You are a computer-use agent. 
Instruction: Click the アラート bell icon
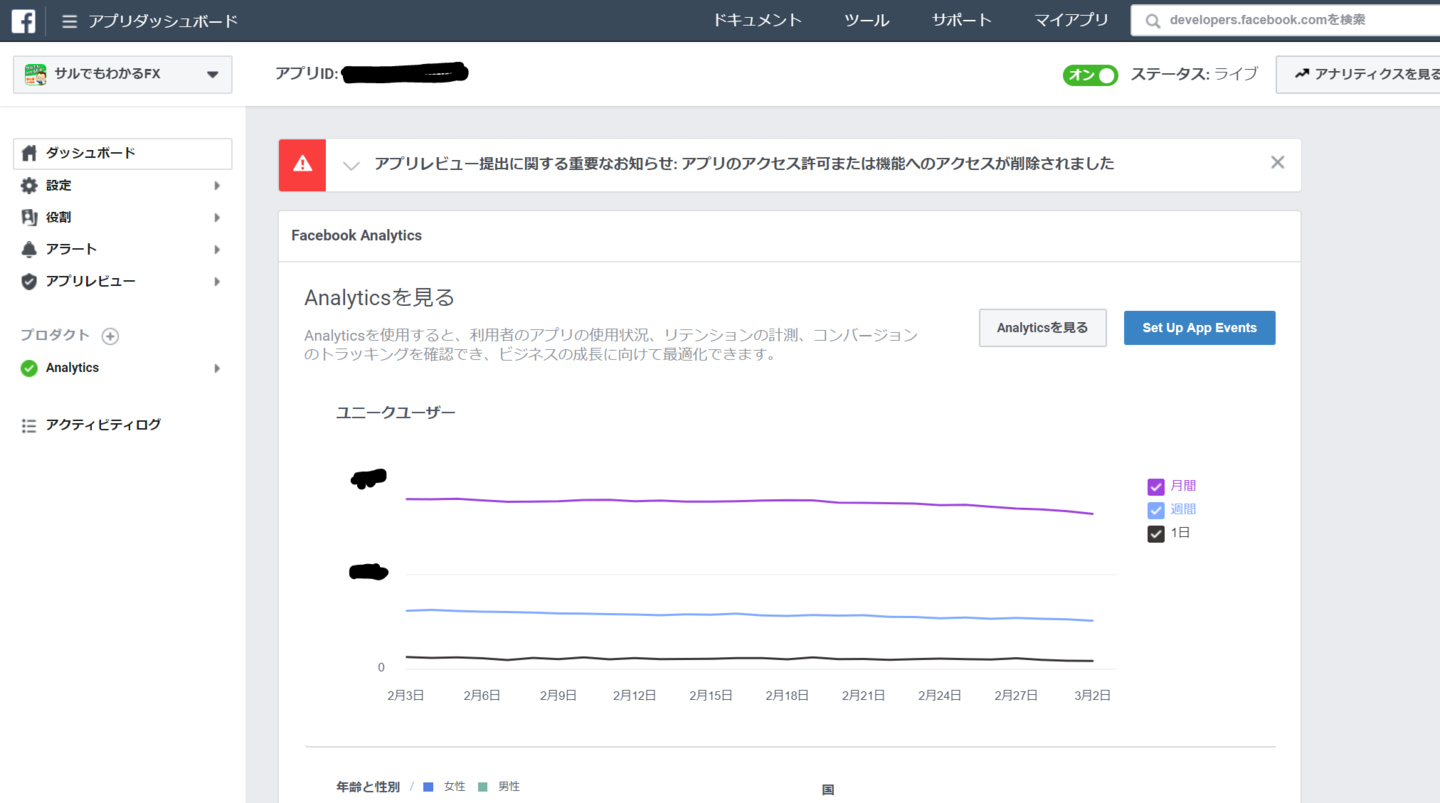pos(29,249)
